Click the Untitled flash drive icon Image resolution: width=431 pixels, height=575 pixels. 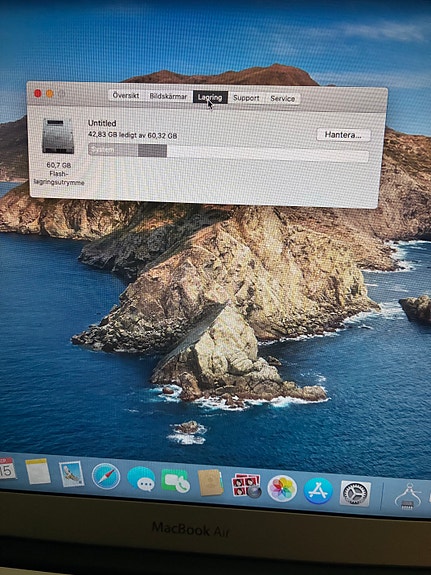coord(58,136)
